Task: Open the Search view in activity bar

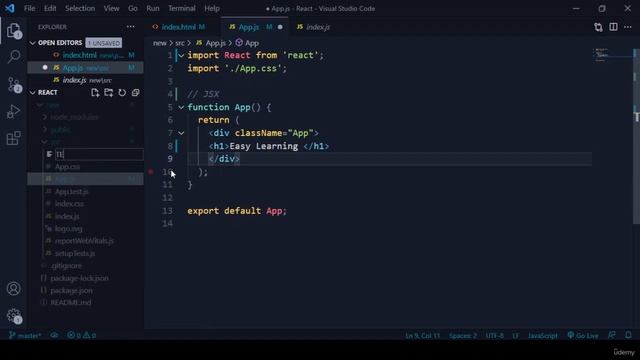Action: [14, 57]
